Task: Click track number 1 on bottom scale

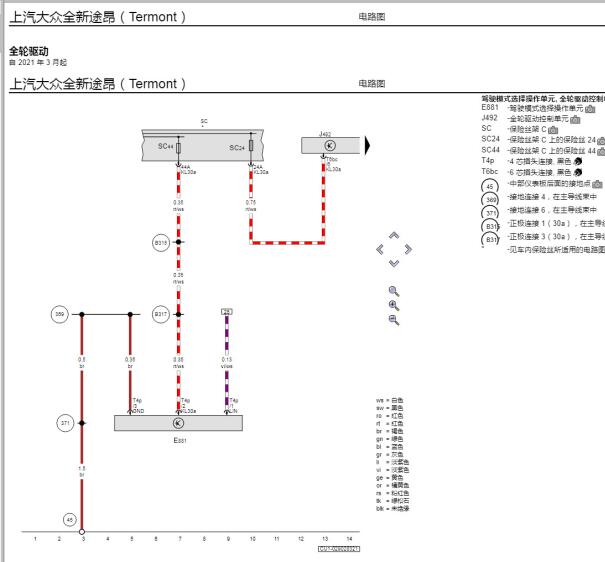Action: pos(35,539)
